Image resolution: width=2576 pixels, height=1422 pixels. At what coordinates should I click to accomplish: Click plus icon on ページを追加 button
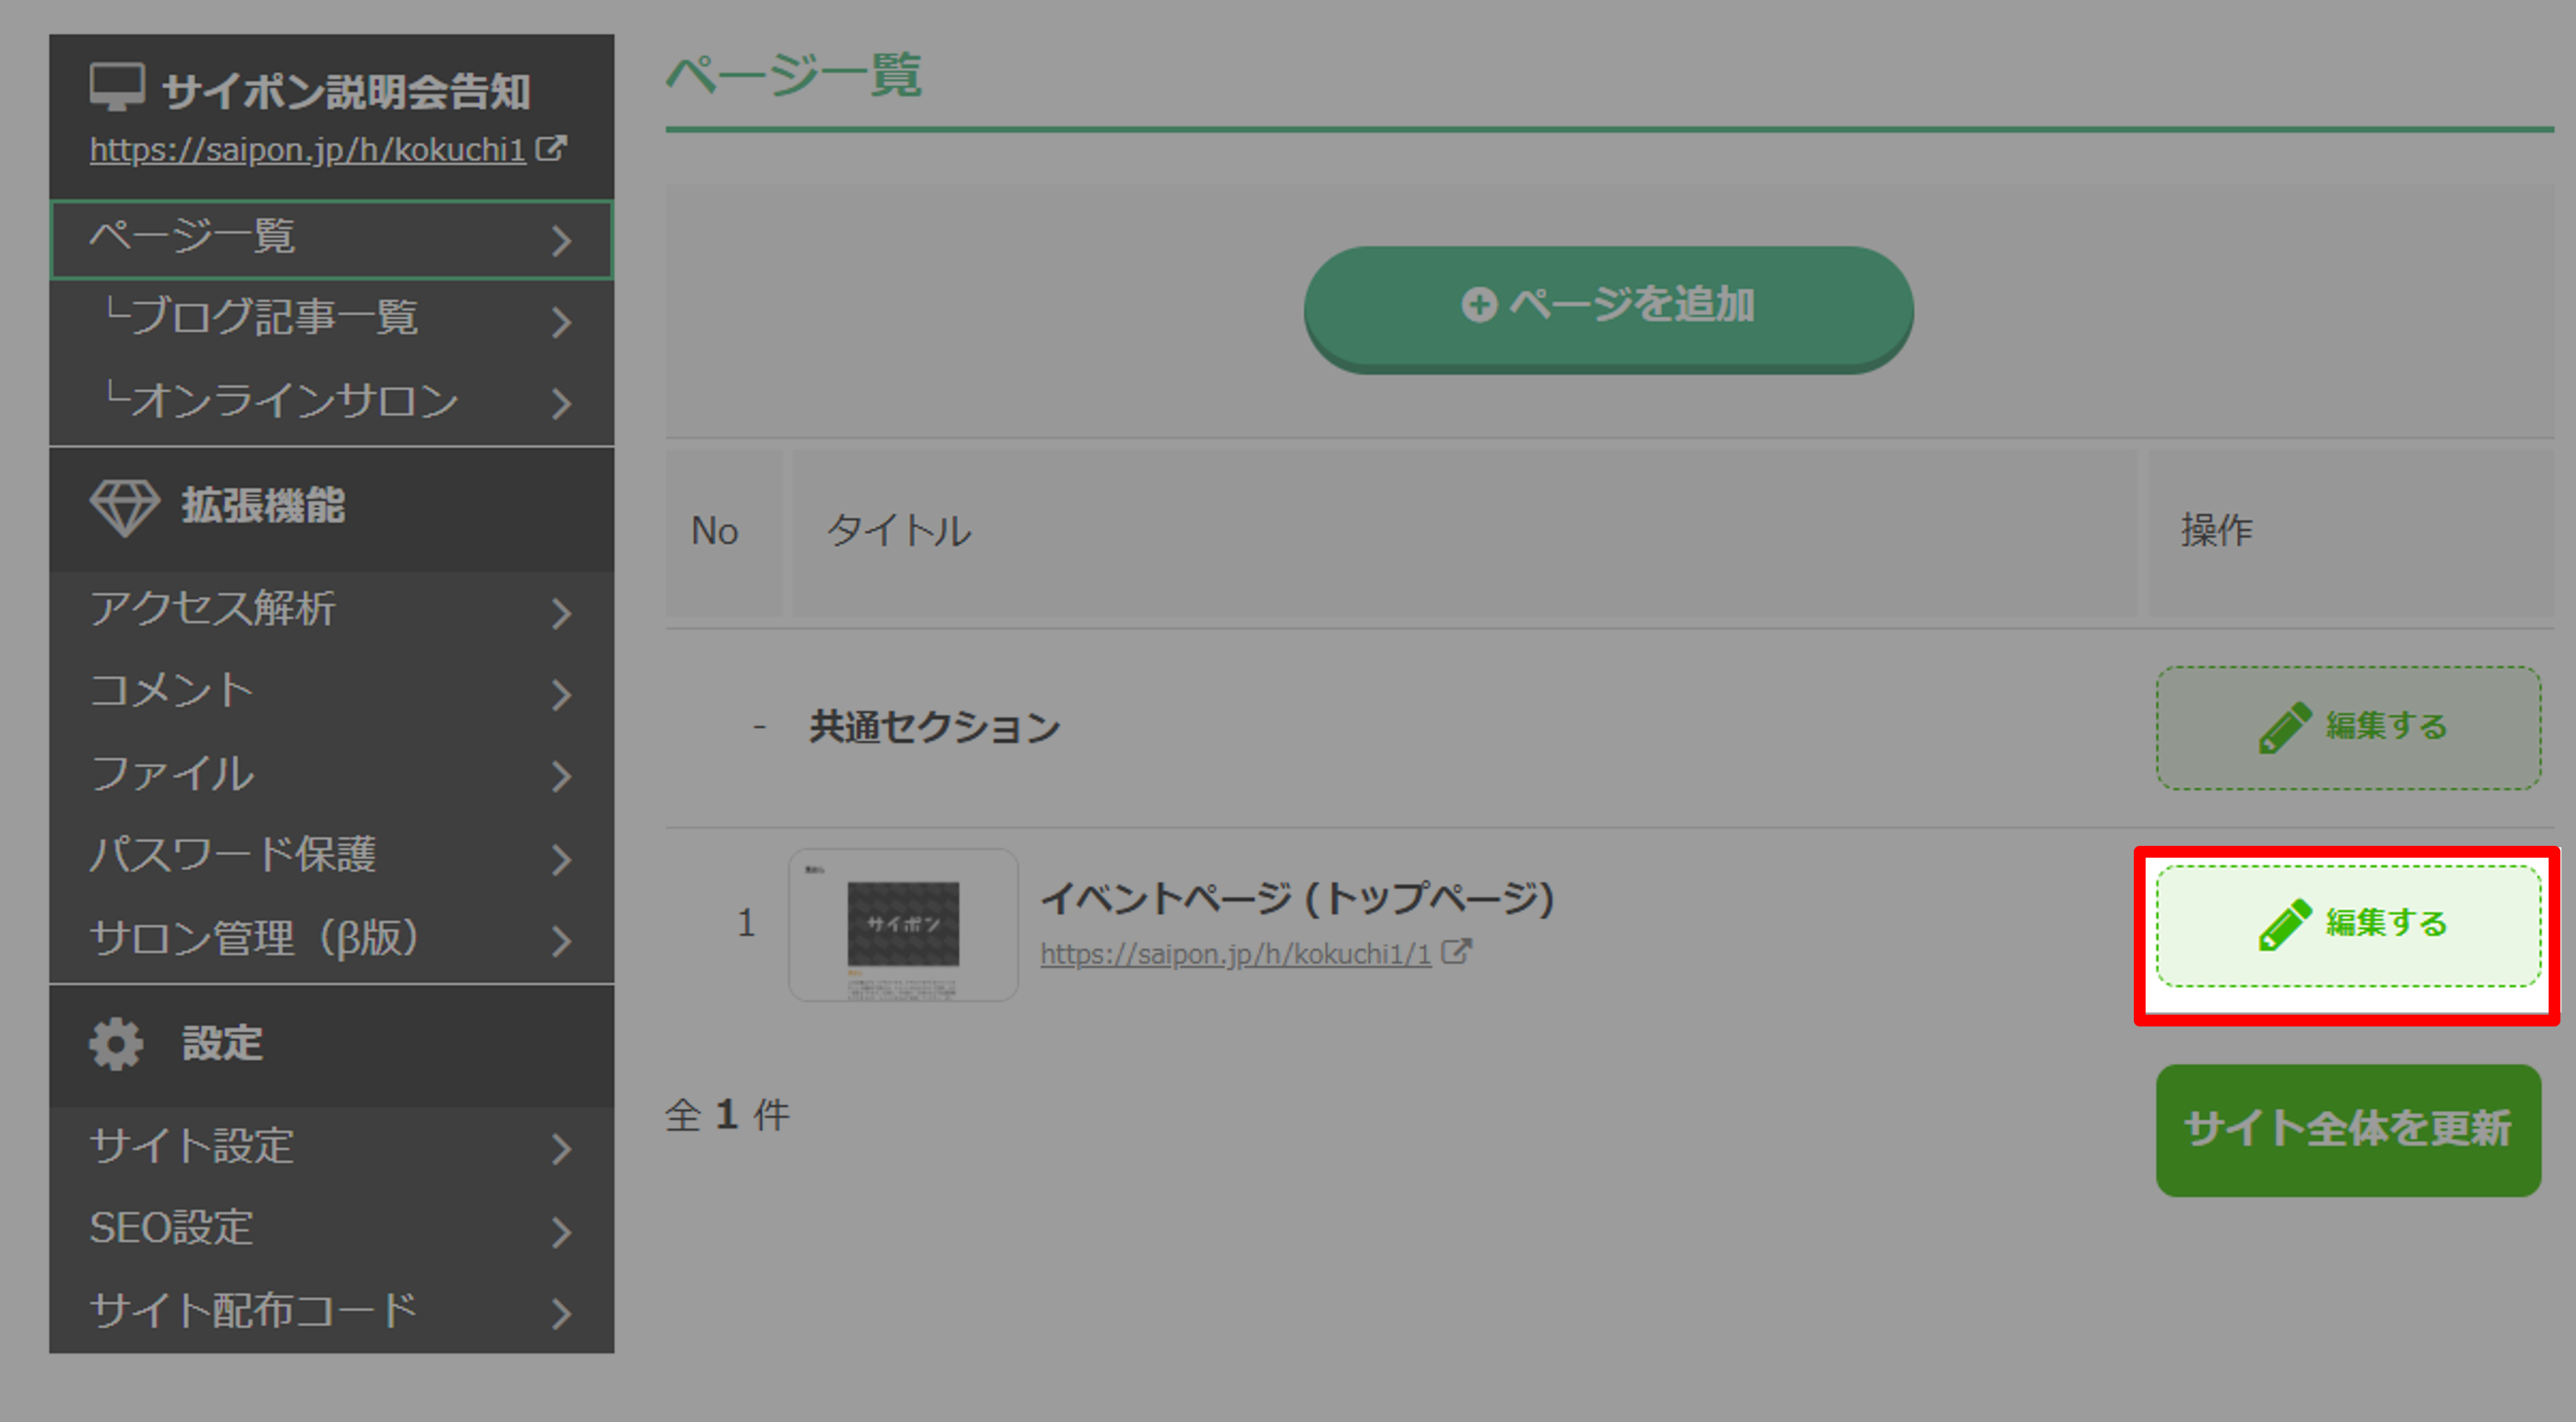pos(1479,305)
